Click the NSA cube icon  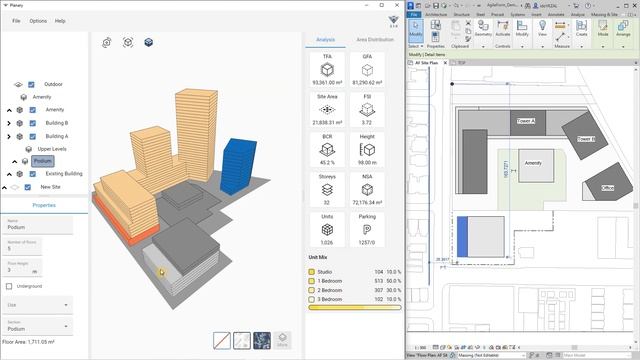click(x=367, y=190)
